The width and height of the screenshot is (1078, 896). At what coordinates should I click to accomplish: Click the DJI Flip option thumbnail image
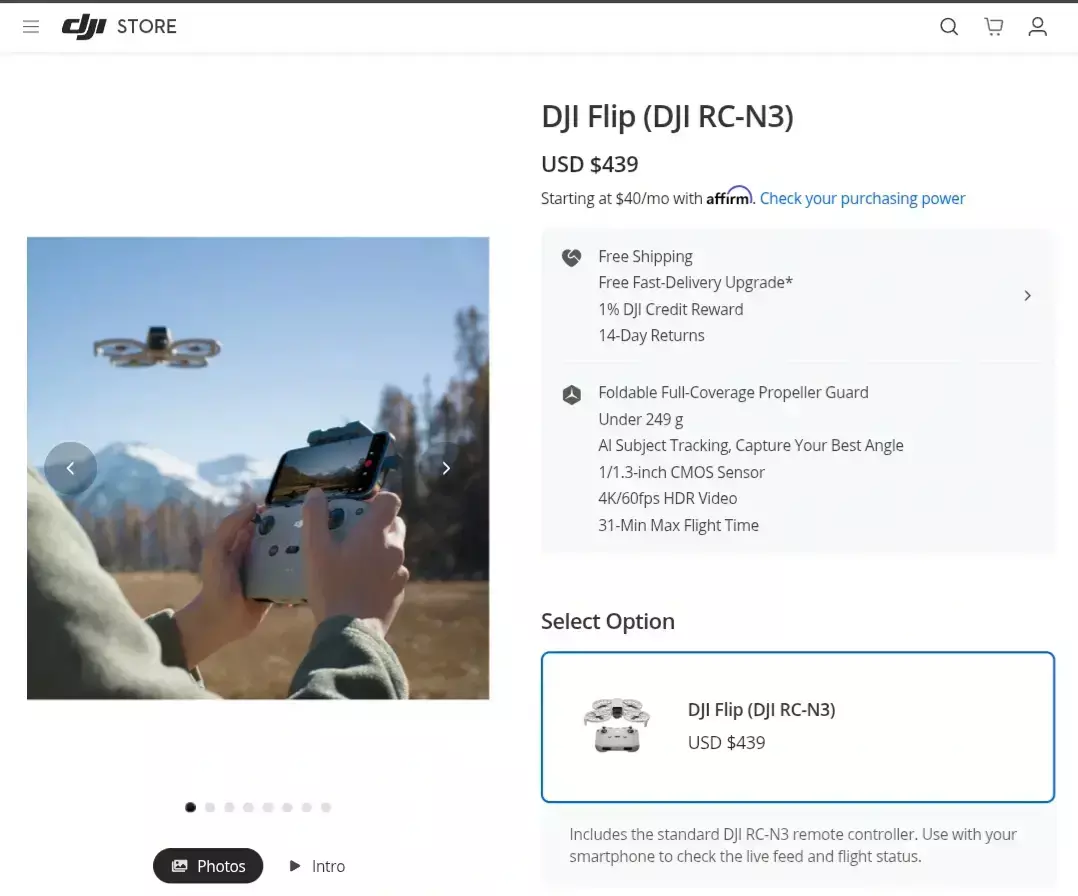coord(617,725)
